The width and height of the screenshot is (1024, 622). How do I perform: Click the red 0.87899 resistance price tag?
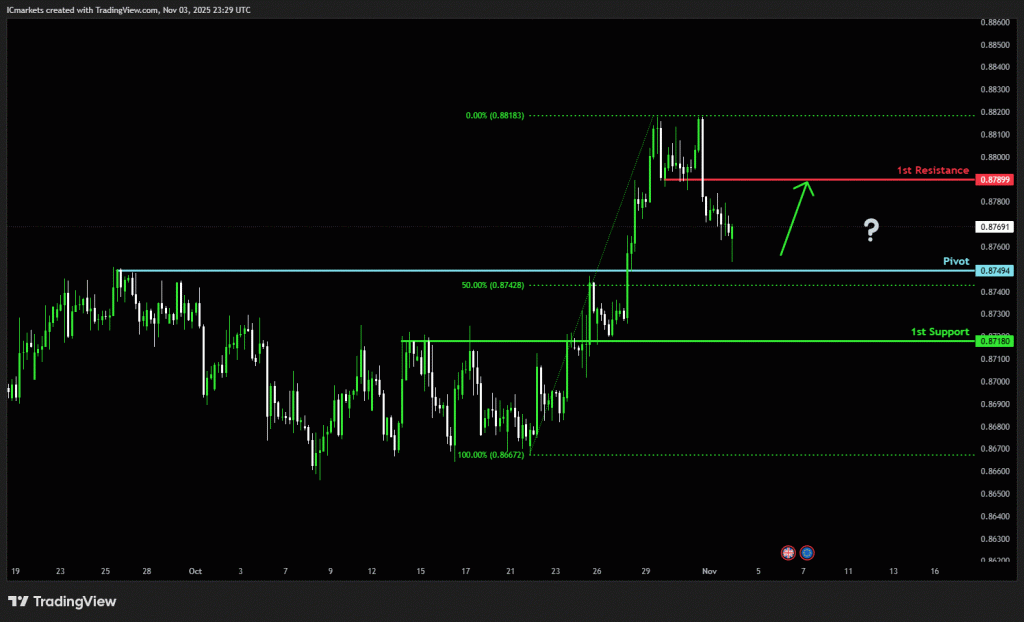coord(996,179)
